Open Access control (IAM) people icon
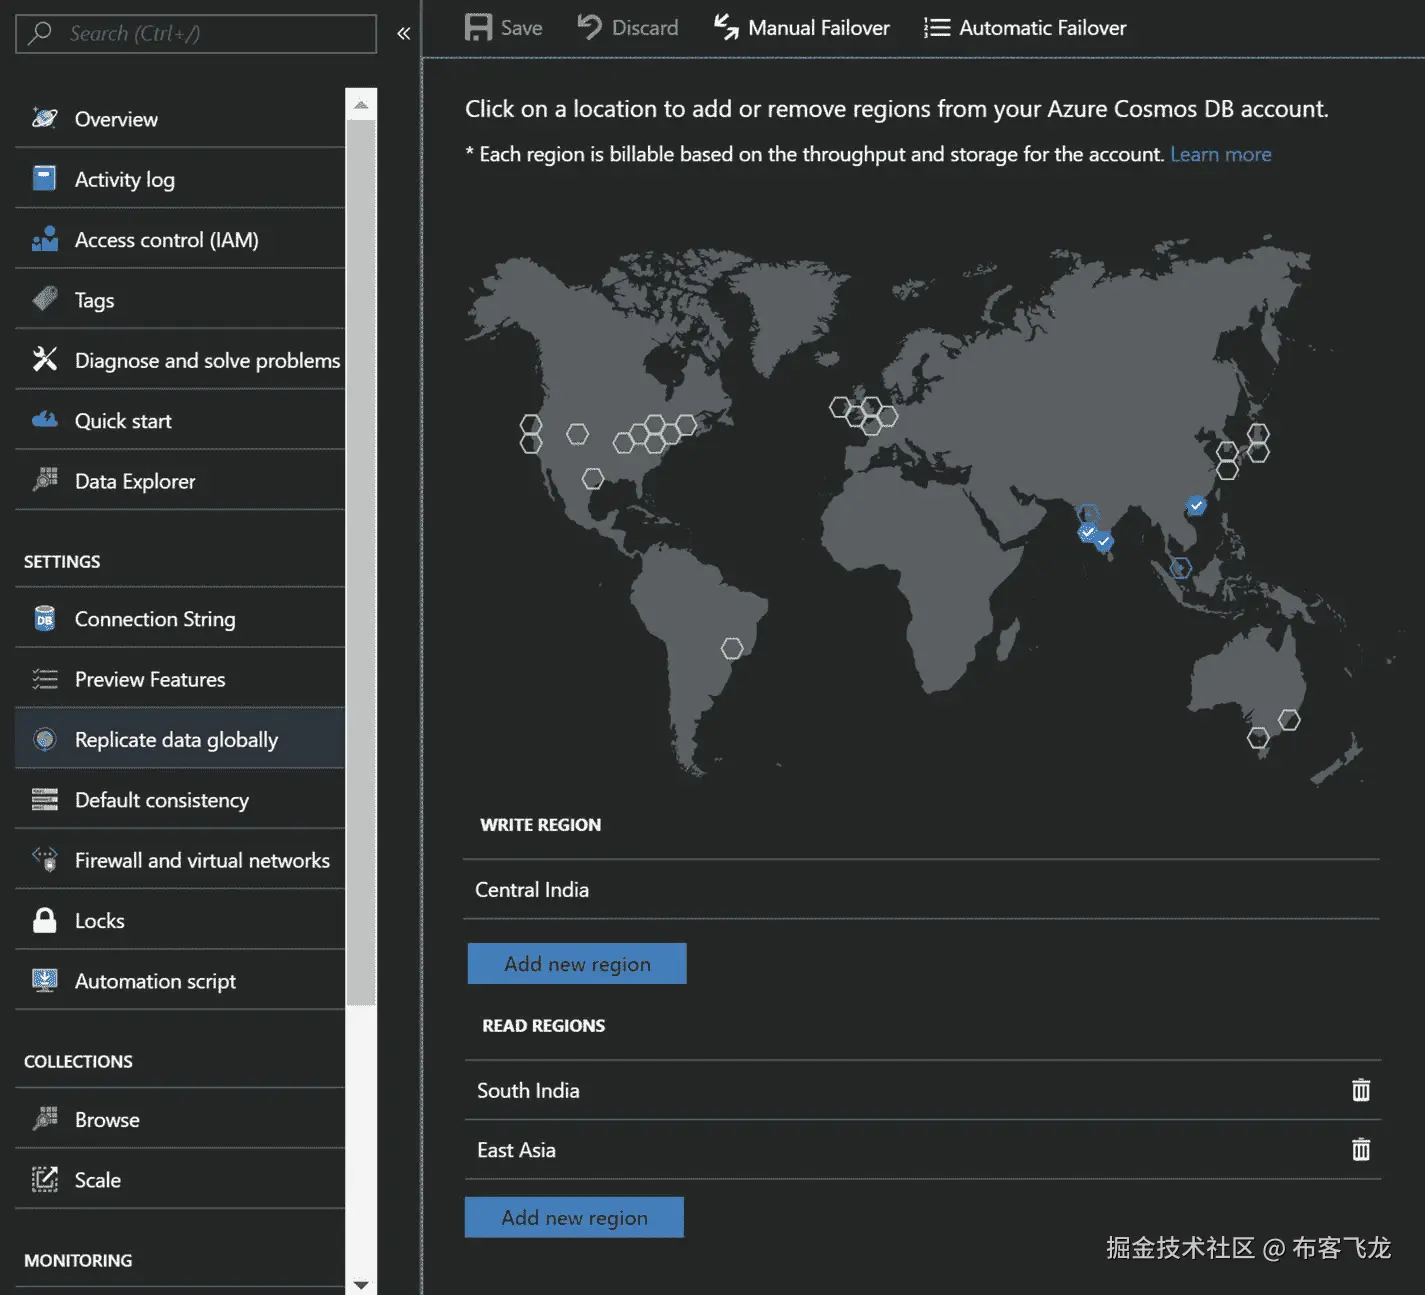This screenshot has width=1425, height=1295. 45,239
